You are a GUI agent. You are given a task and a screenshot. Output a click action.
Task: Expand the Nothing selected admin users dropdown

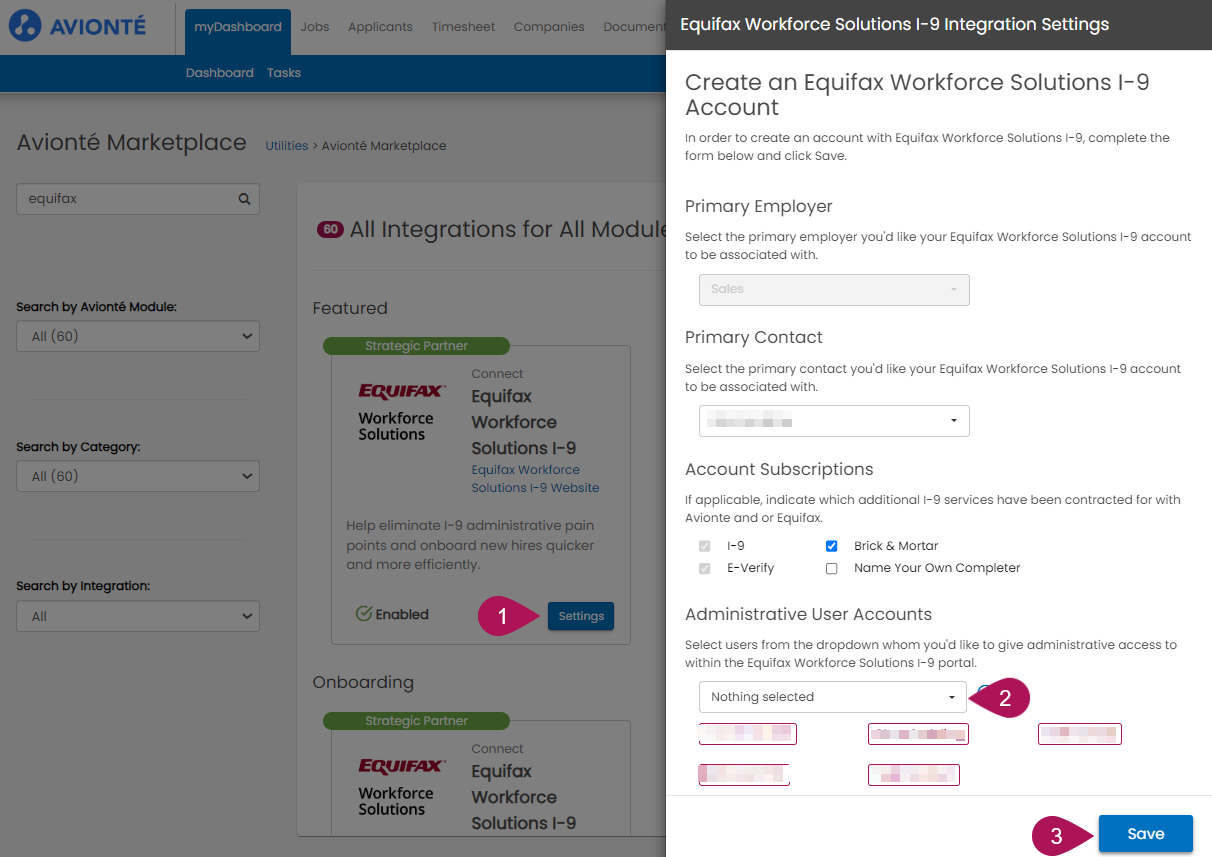point(832,697)
